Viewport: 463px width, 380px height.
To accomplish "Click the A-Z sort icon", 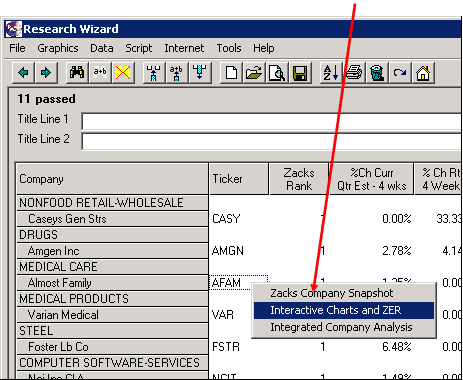I will [x=331, y=72].
